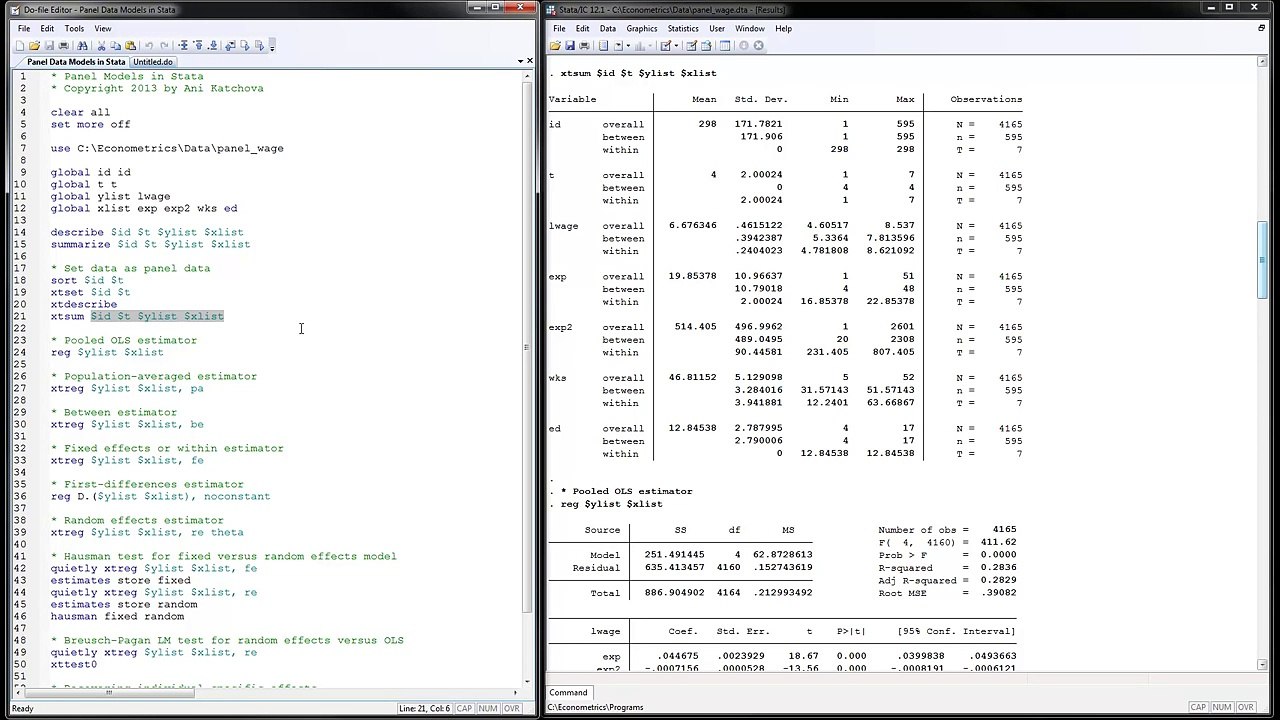
Task: Expand the New Do-file Editor dropdown arrow
Action: click(x=677, y=45)
